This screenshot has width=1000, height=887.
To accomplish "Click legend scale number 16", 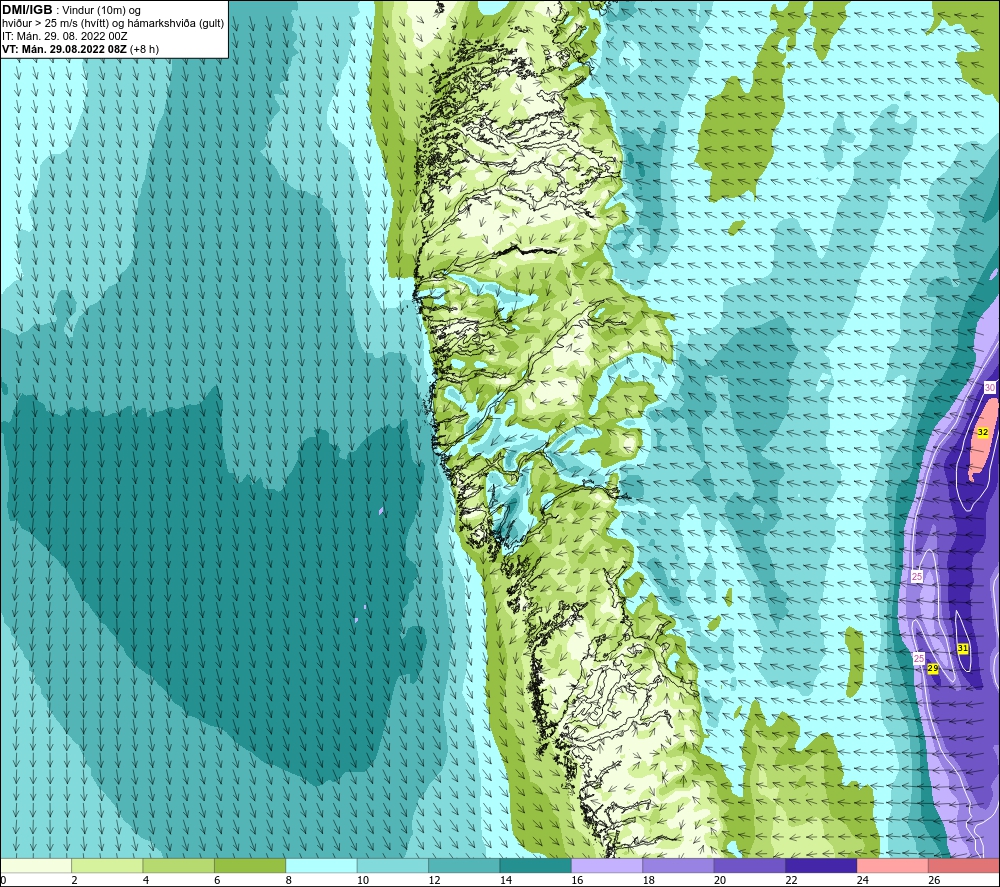I will [x=577, y=880].
